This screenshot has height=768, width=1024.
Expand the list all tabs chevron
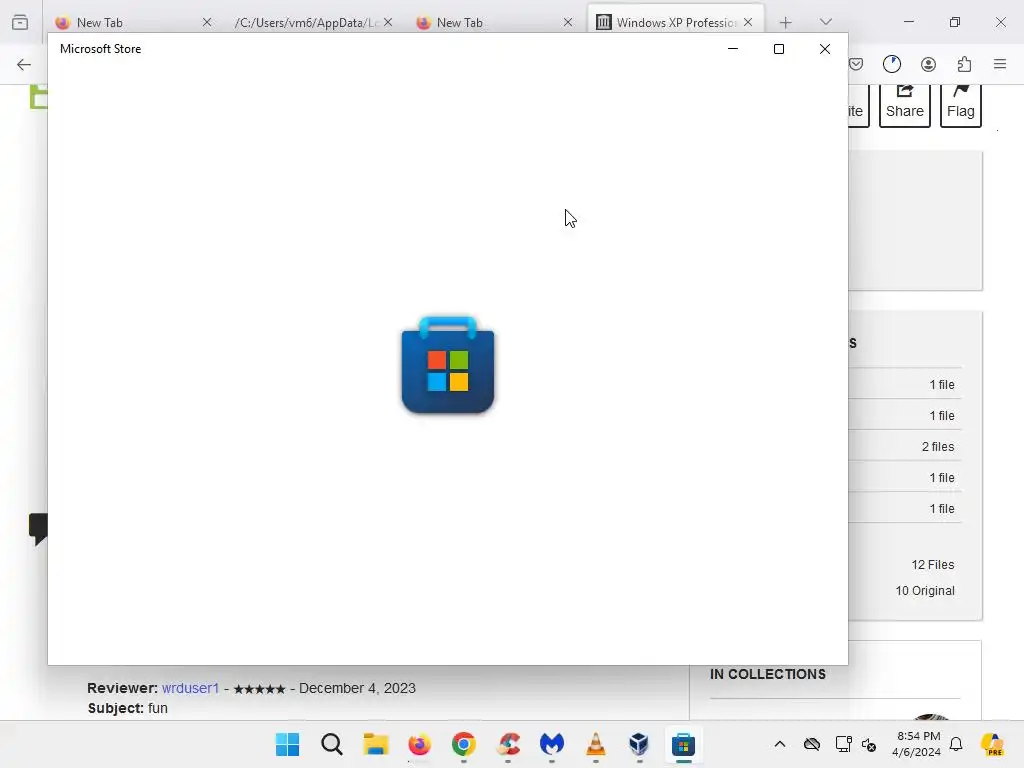[x=825, y=22]
